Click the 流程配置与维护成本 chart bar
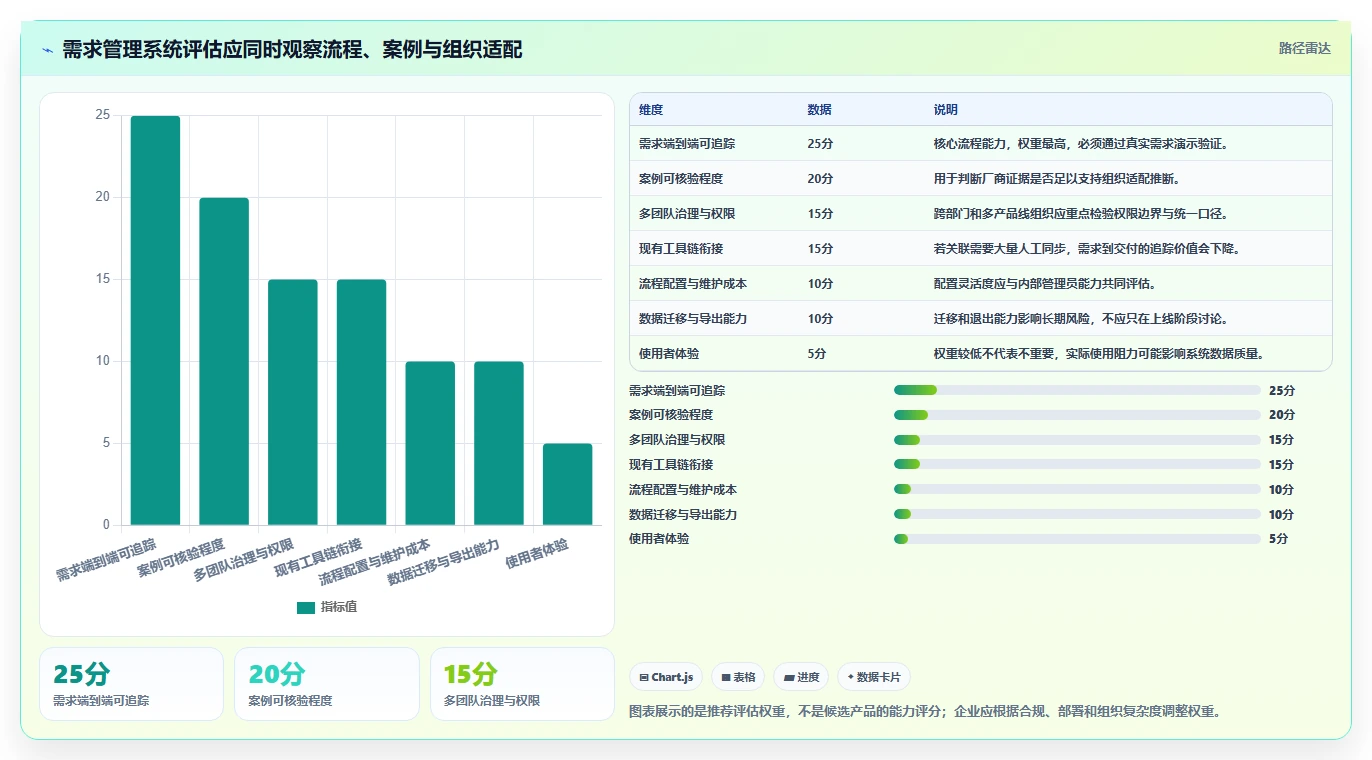1372x760 pixels. [430, 443]
